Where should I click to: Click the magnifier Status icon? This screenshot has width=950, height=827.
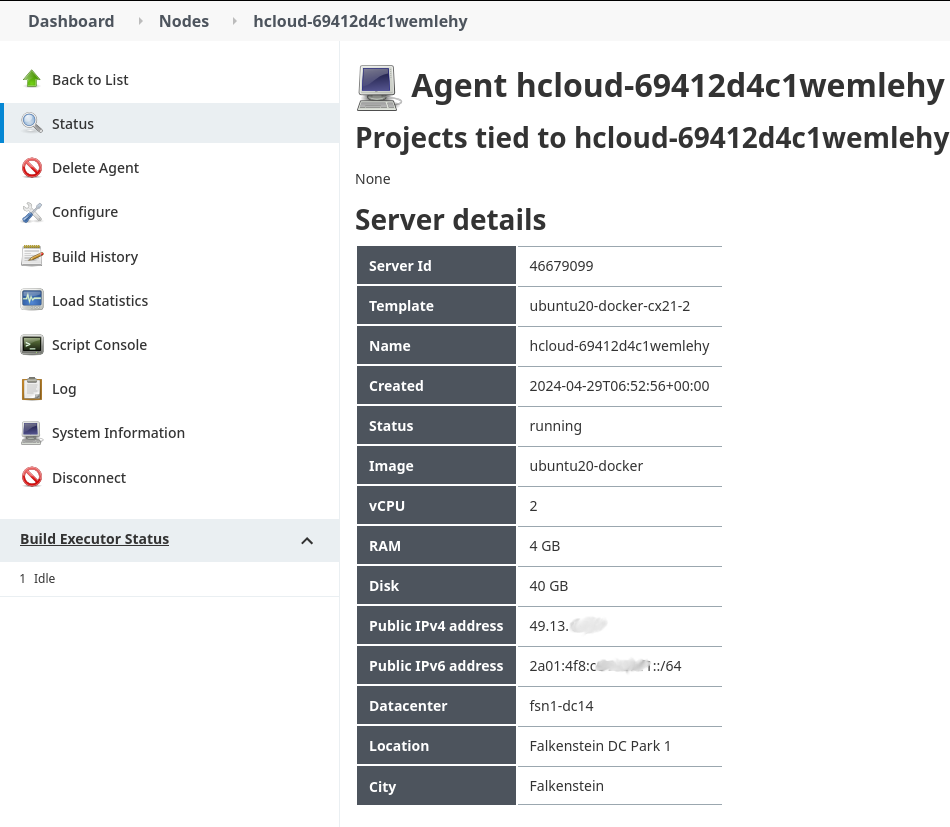pos(32,123)
